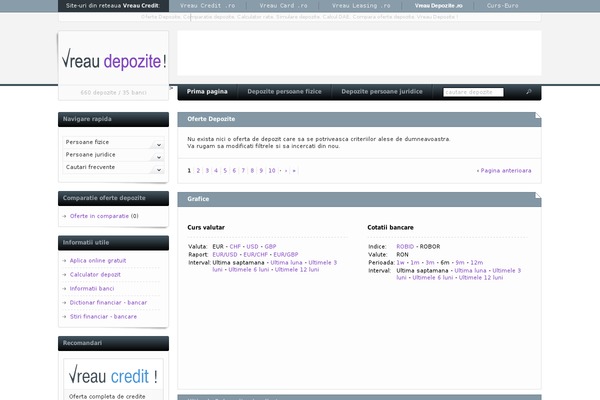The height and width of the screenshot is (400, 600).
Task: Open Depozite persoane fizice tab
Action: tap(284, 91)
